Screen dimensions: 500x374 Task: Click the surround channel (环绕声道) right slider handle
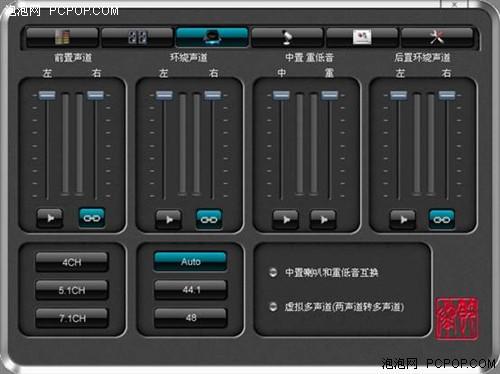[213, 95]
